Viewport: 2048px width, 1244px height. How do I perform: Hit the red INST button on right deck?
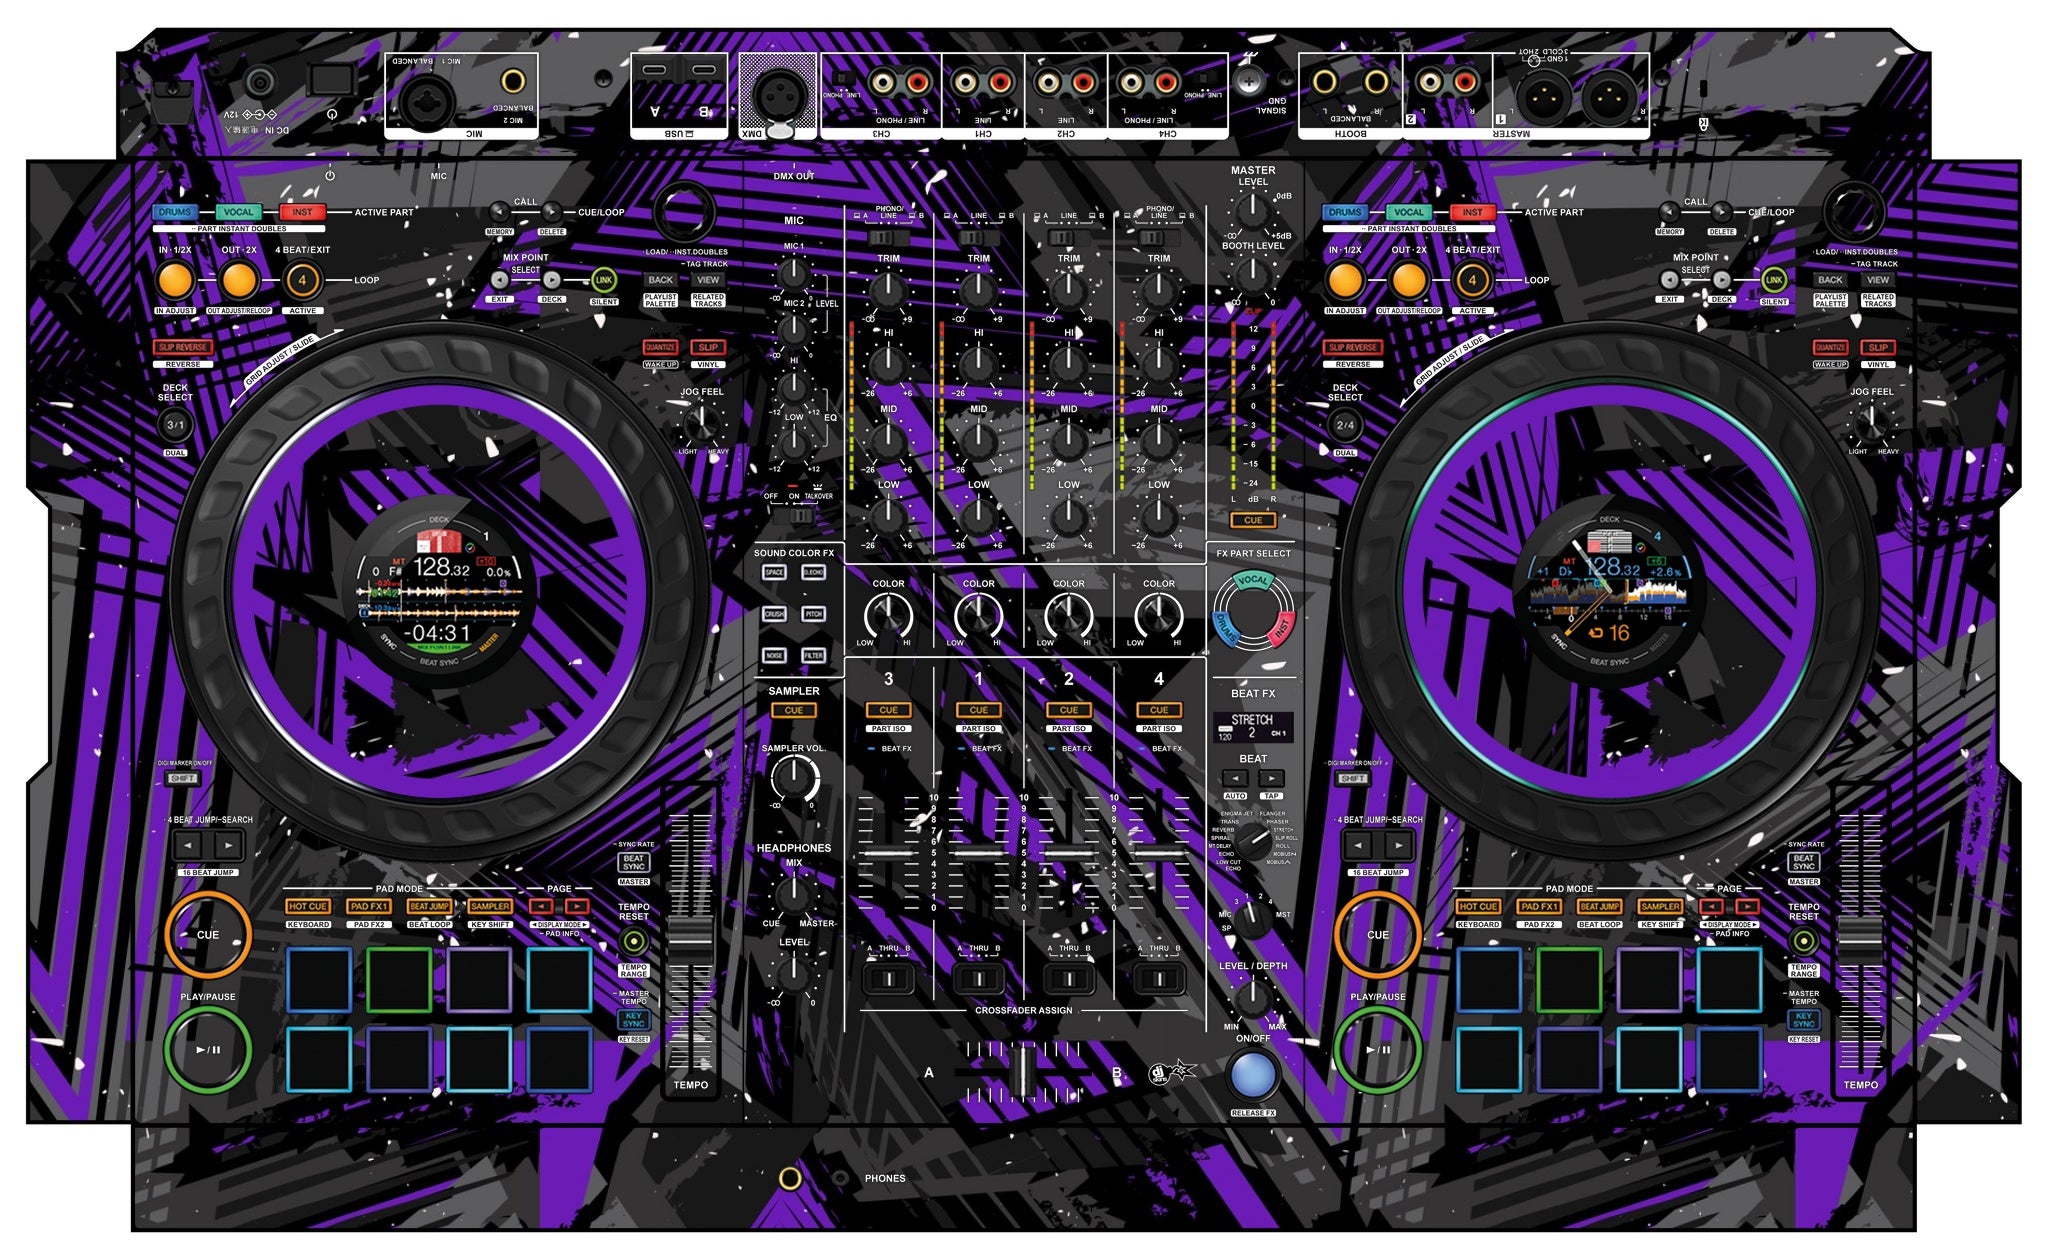(1472, 212)
